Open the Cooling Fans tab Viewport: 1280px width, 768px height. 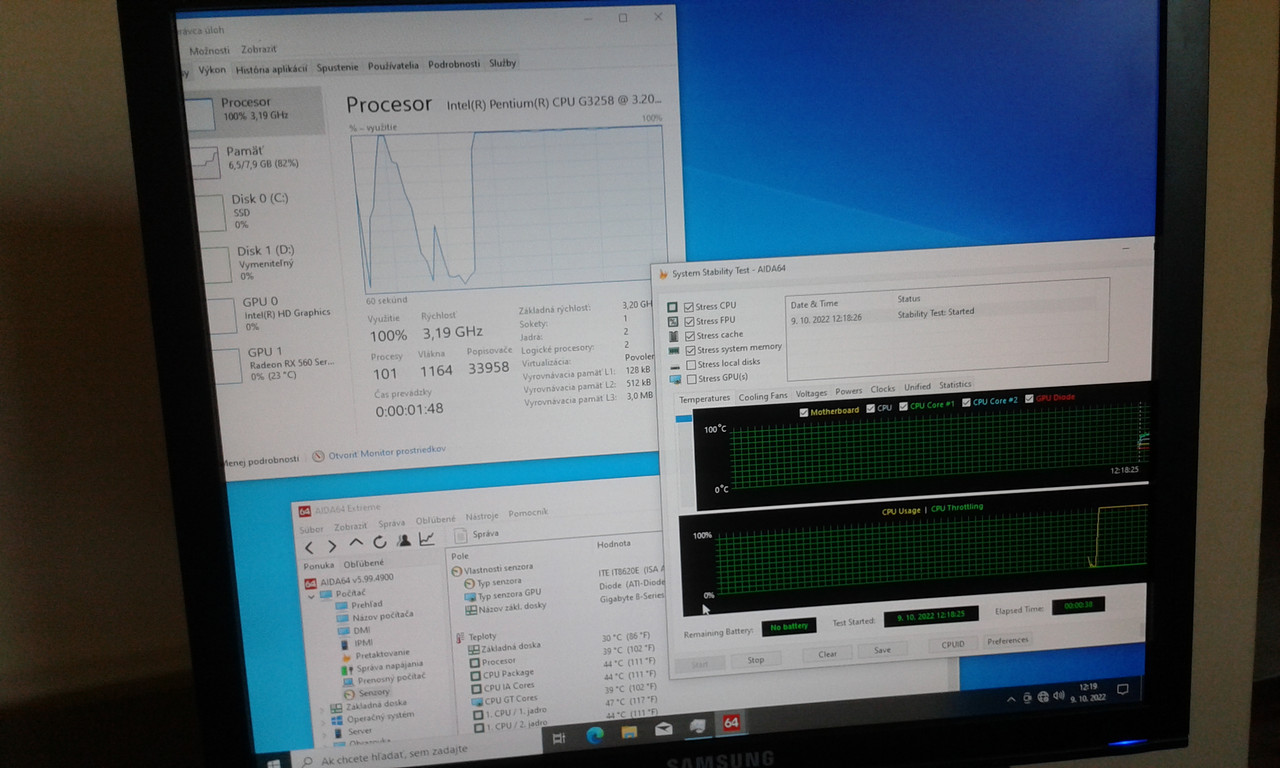coord(765,397)
